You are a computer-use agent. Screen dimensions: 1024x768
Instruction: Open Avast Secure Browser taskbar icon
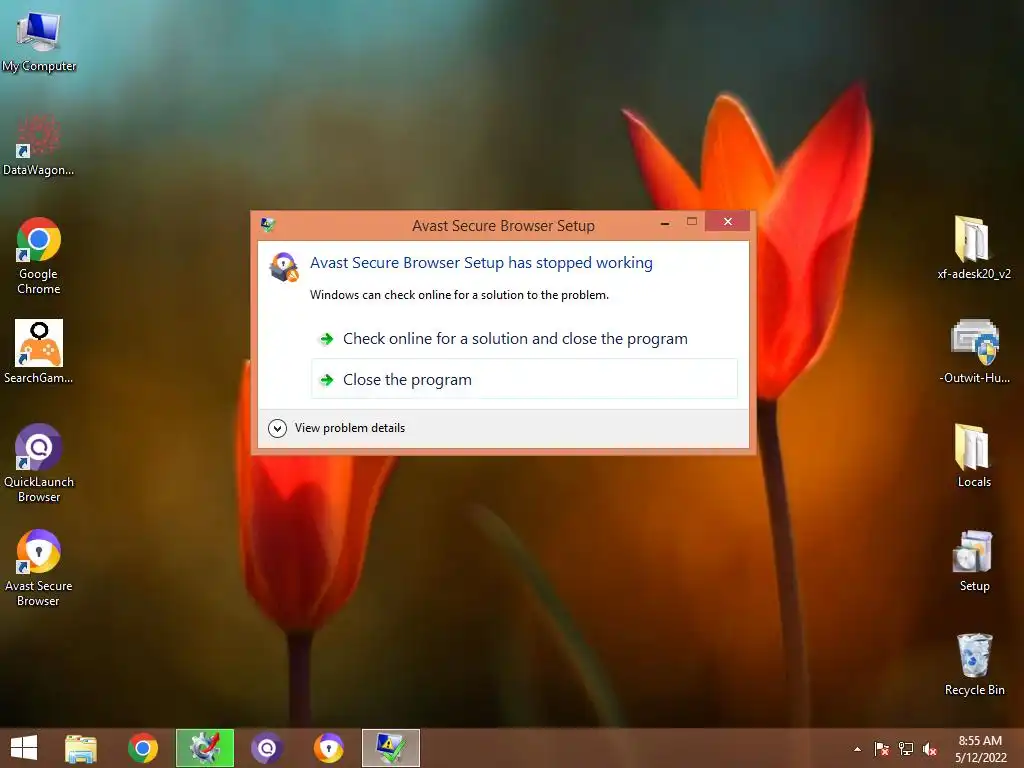click(x=328, y=748)
